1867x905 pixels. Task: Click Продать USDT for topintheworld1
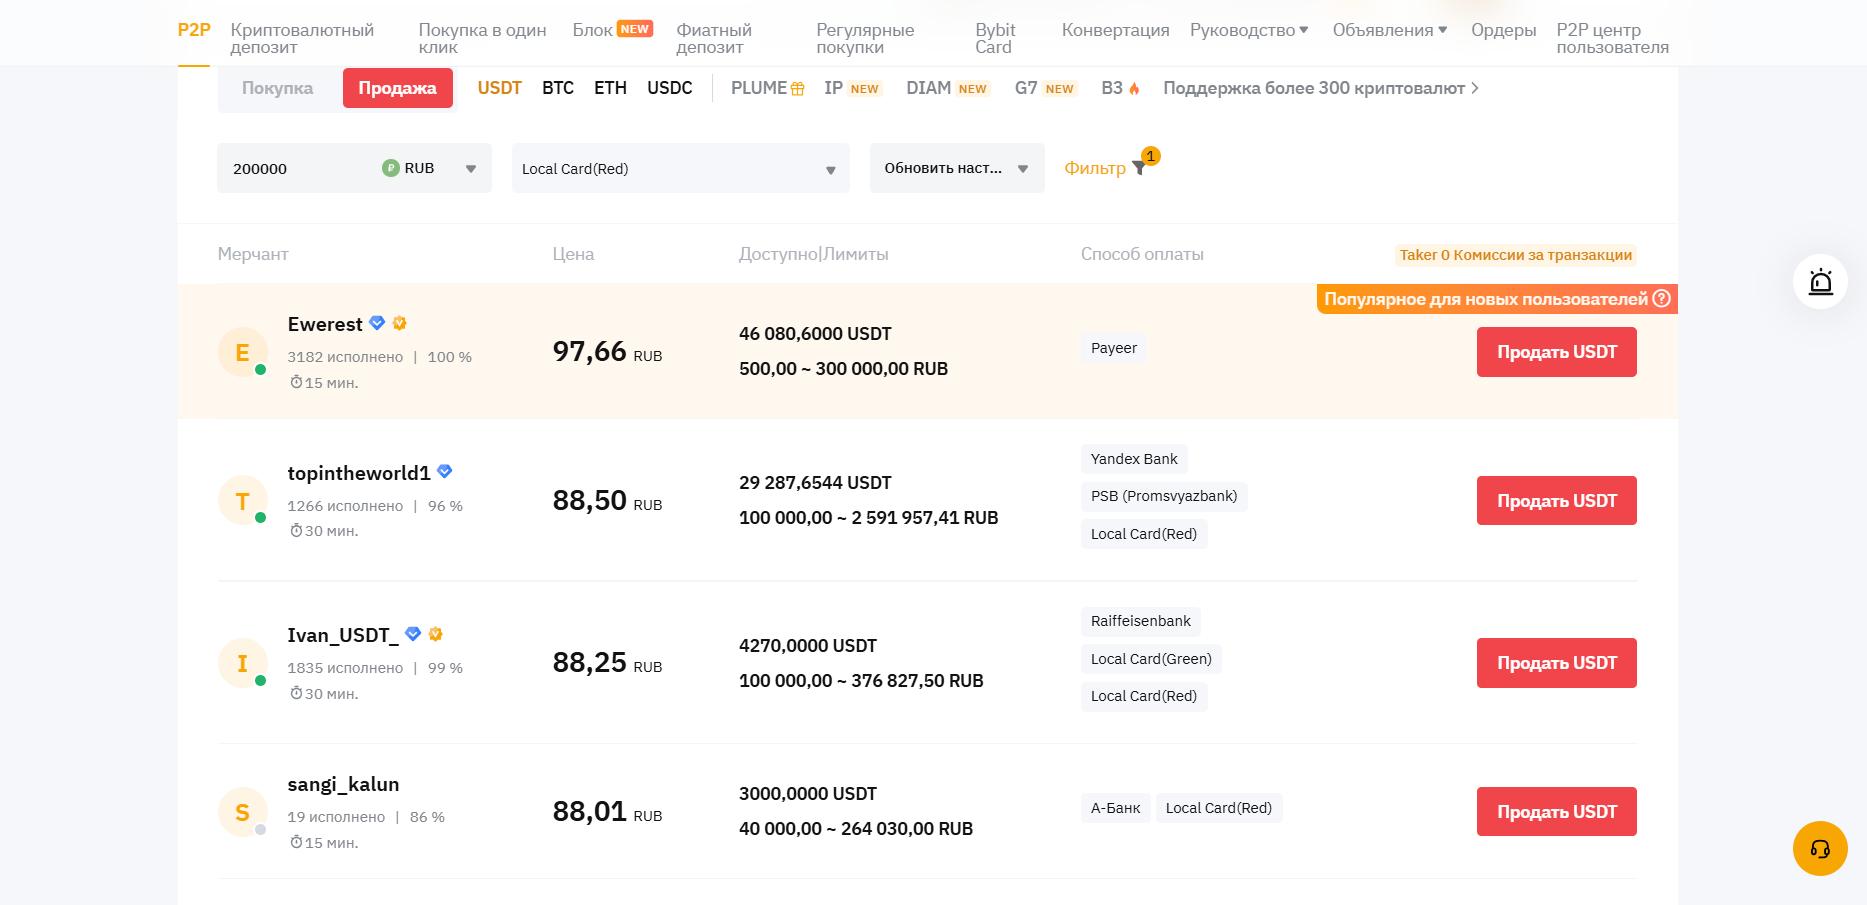pyautogui.click(x=1556, y=501)
